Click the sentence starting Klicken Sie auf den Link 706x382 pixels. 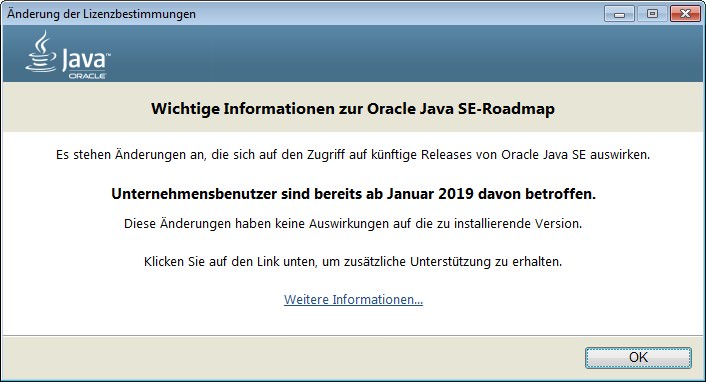tap(353, 261)
